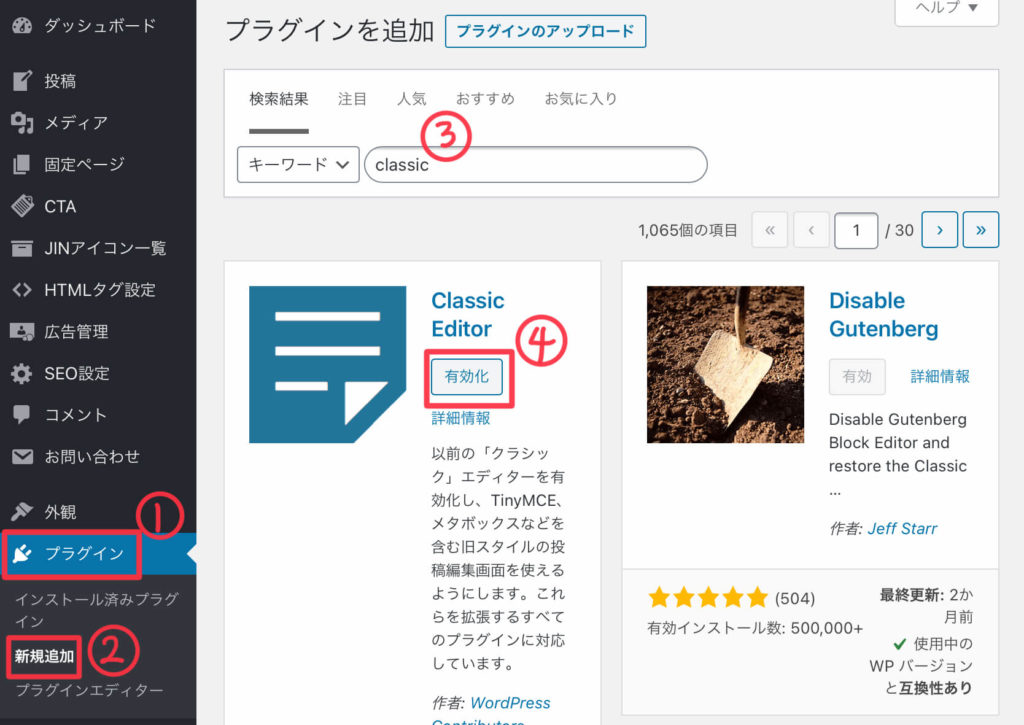Go to the first page of results
The image size is (1024, 725).
coord(770,230)
